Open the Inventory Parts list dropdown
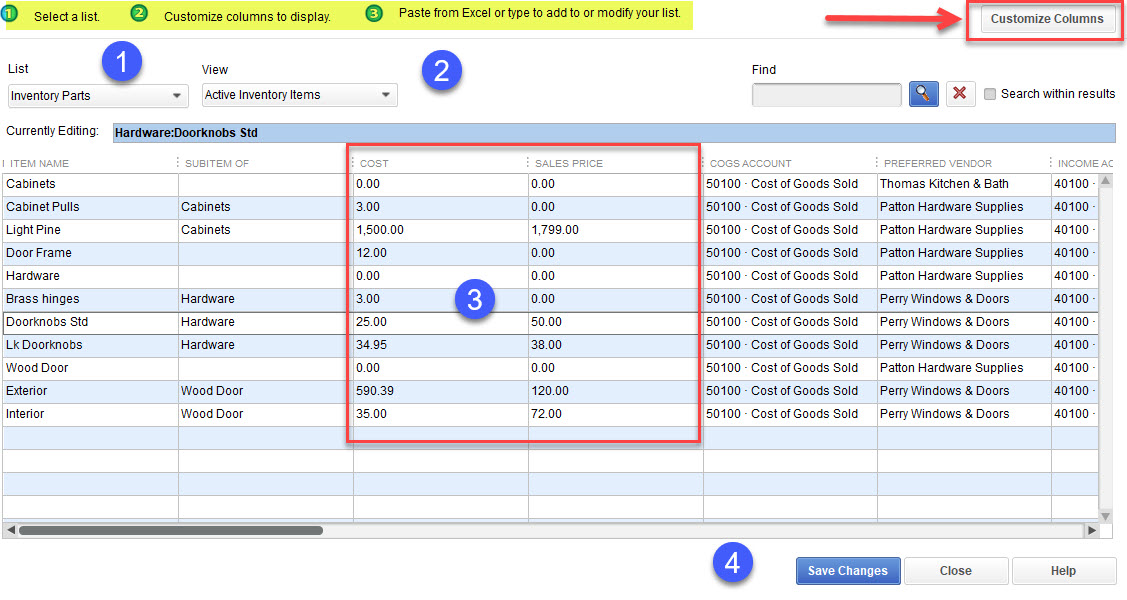The image size is (1127, 600). coord(98,96)
